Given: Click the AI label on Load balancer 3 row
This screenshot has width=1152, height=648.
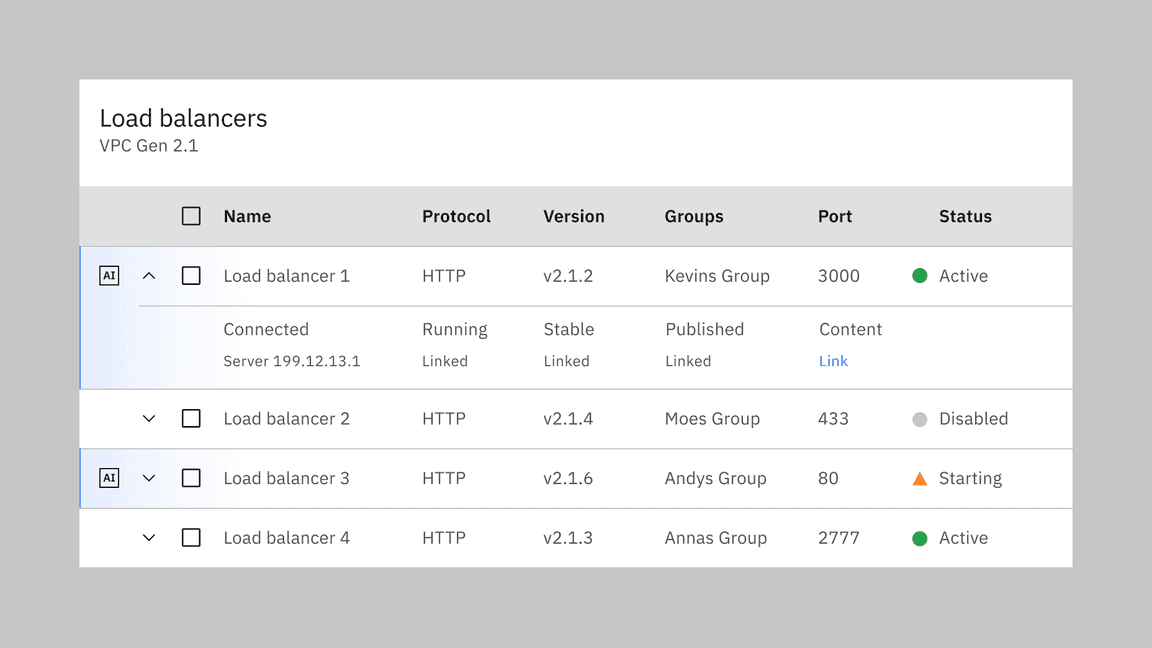Looking at the screenshot, I should [109, 478].
